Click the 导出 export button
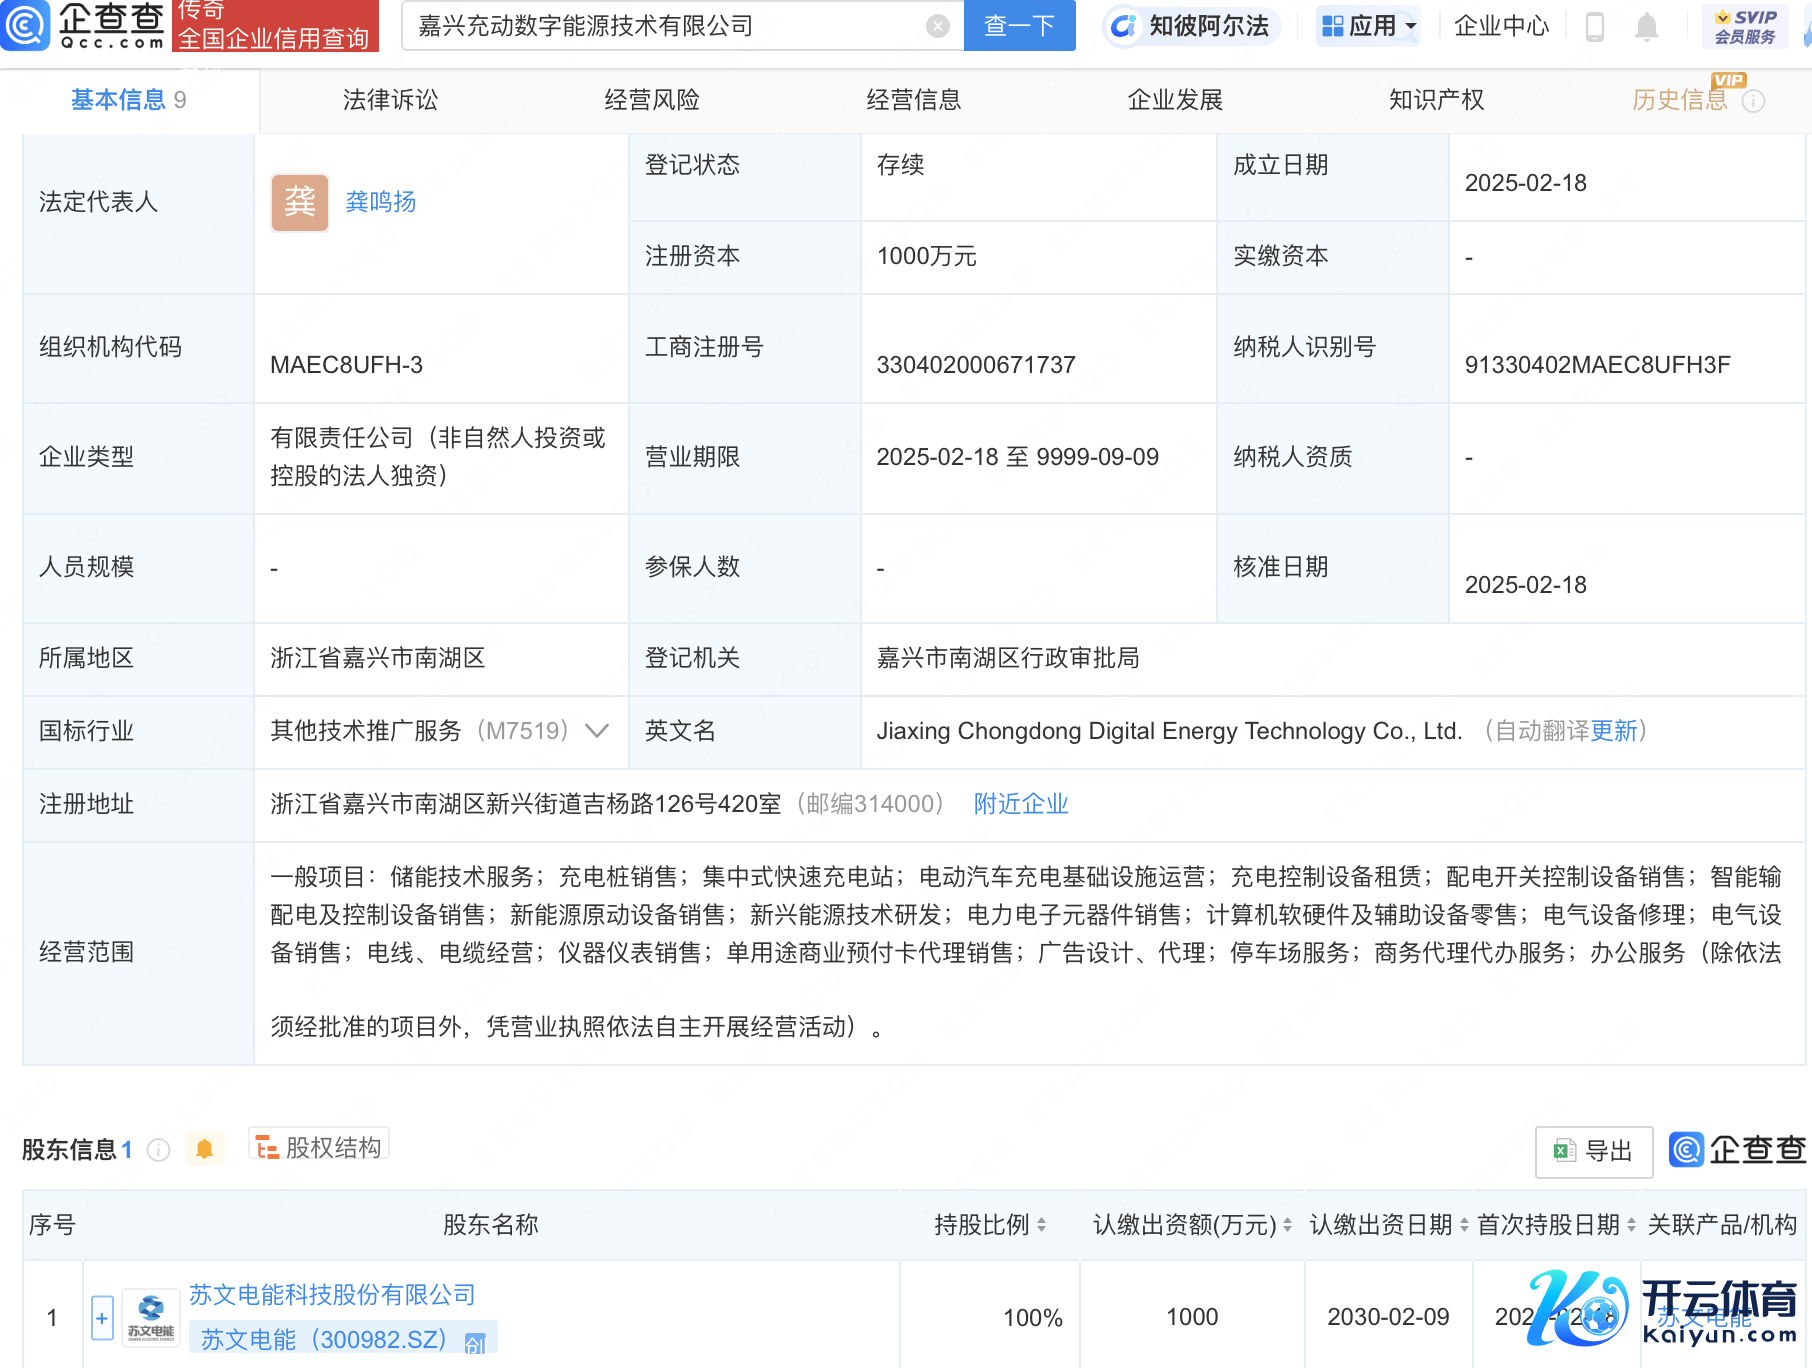 click(x=1593, y=1151)
